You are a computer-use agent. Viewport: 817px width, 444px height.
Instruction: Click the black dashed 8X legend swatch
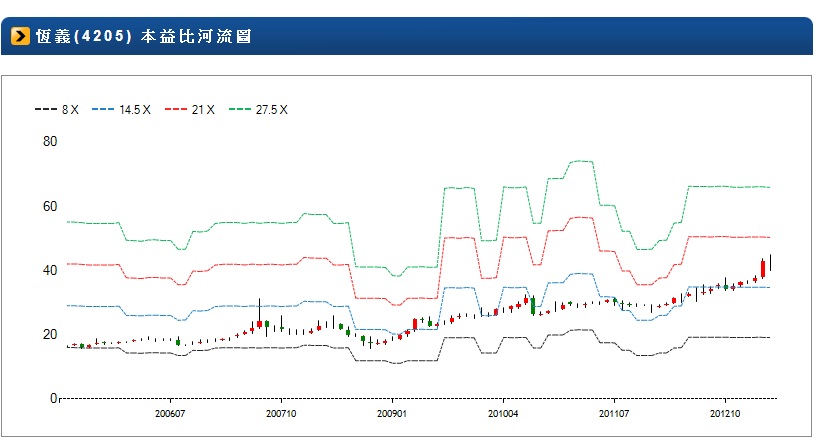(x=46, y=109)
